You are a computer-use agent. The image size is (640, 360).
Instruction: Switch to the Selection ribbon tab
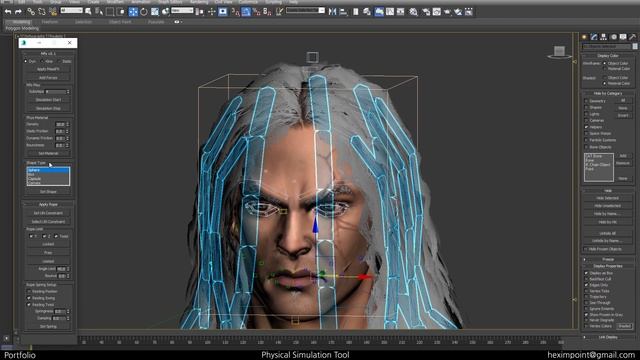click(83, 22)
